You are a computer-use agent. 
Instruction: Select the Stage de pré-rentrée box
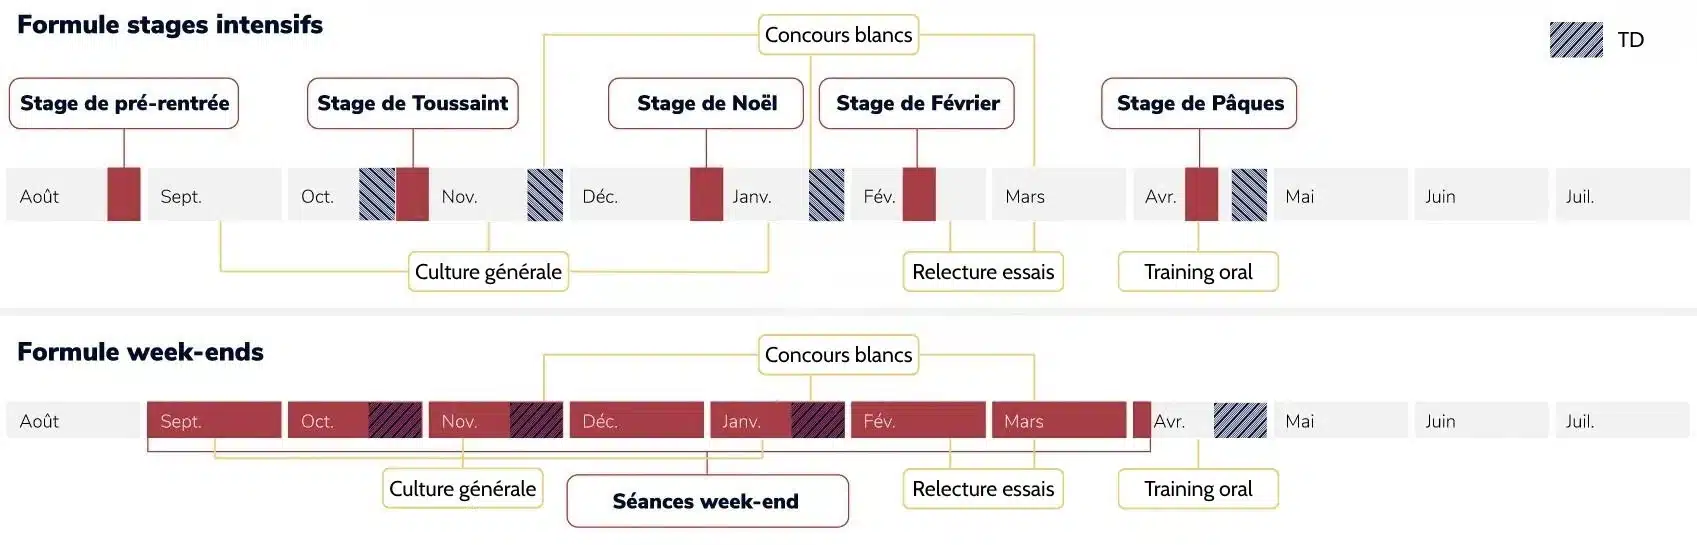click(x=124, y=103)
